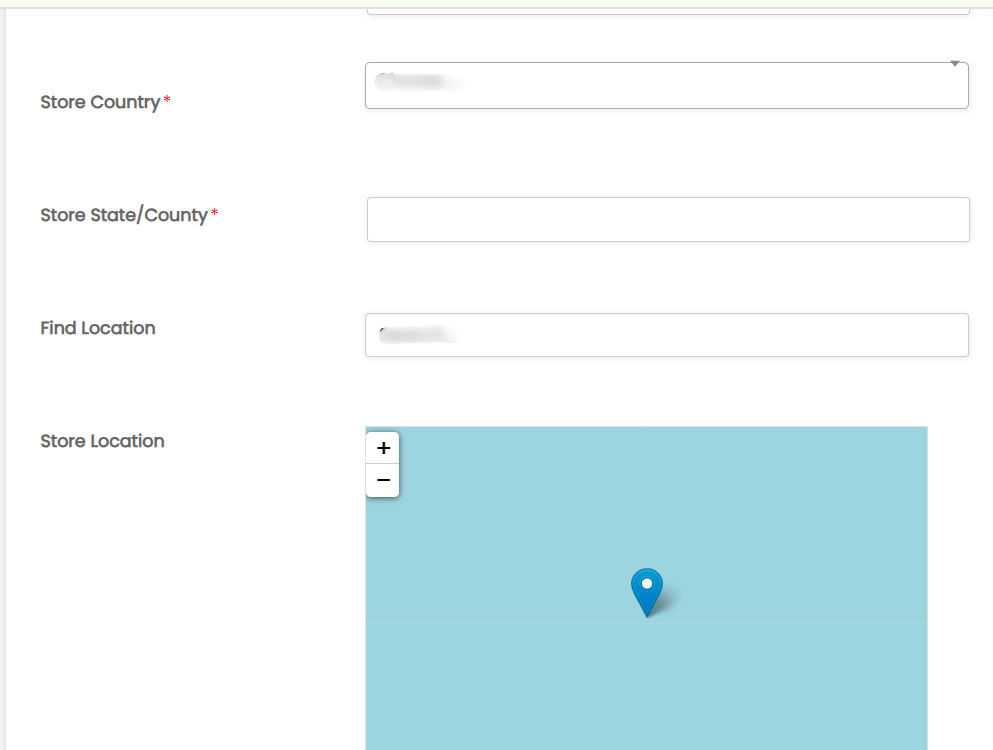
Task: Click the empty map area below the marker
Action: point(647,690)
